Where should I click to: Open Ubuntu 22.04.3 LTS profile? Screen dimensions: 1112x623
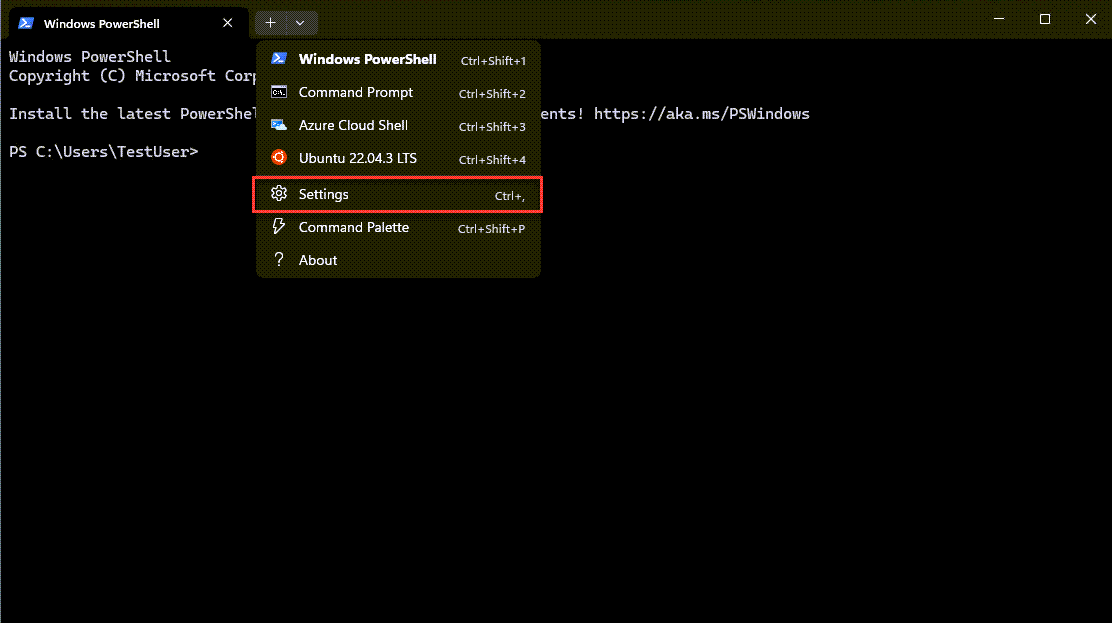click(x=399, y=159)
